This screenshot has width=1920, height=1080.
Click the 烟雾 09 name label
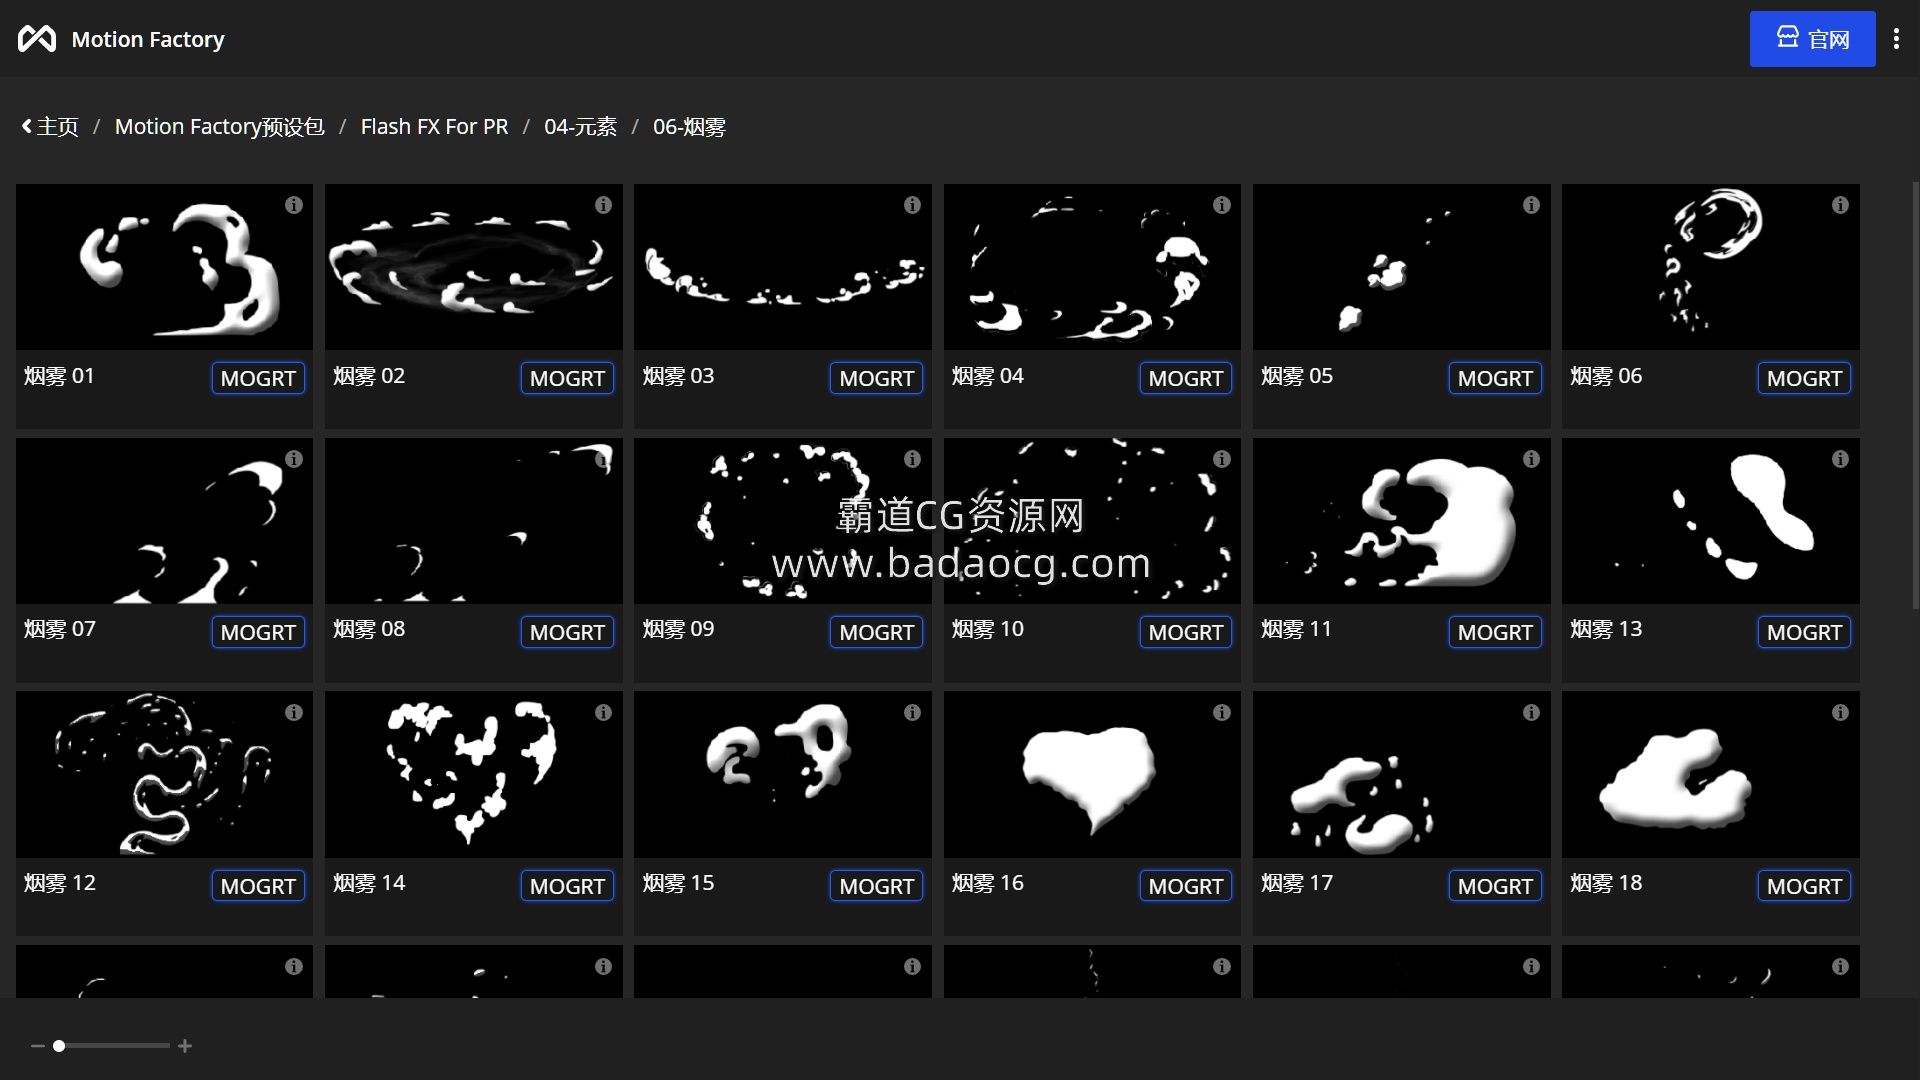(678, 629)
